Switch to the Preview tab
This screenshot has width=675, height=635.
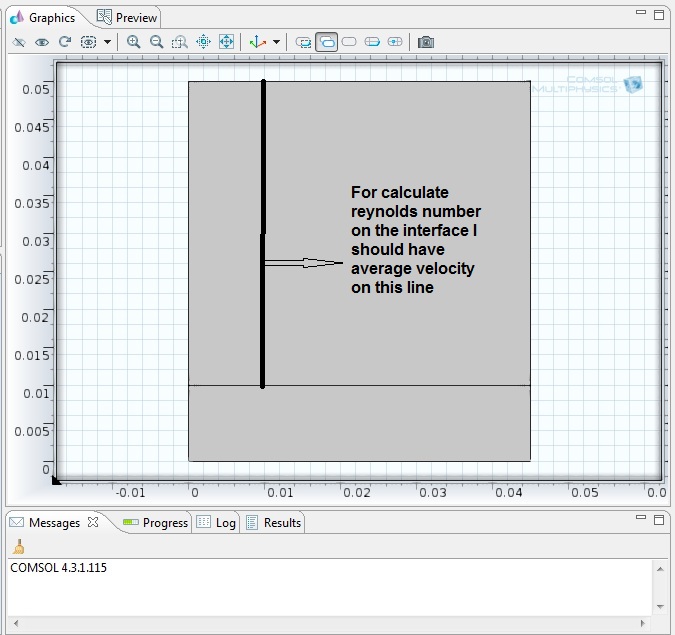[127, 18]
